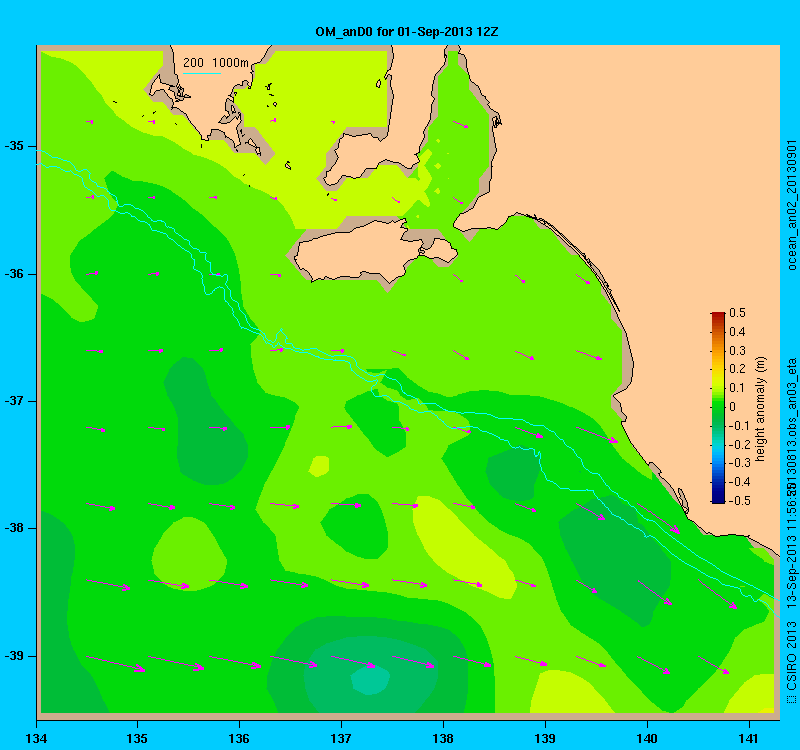Click the 136 longitude axis label
This screenshot has height=750, width=800.
239,738
